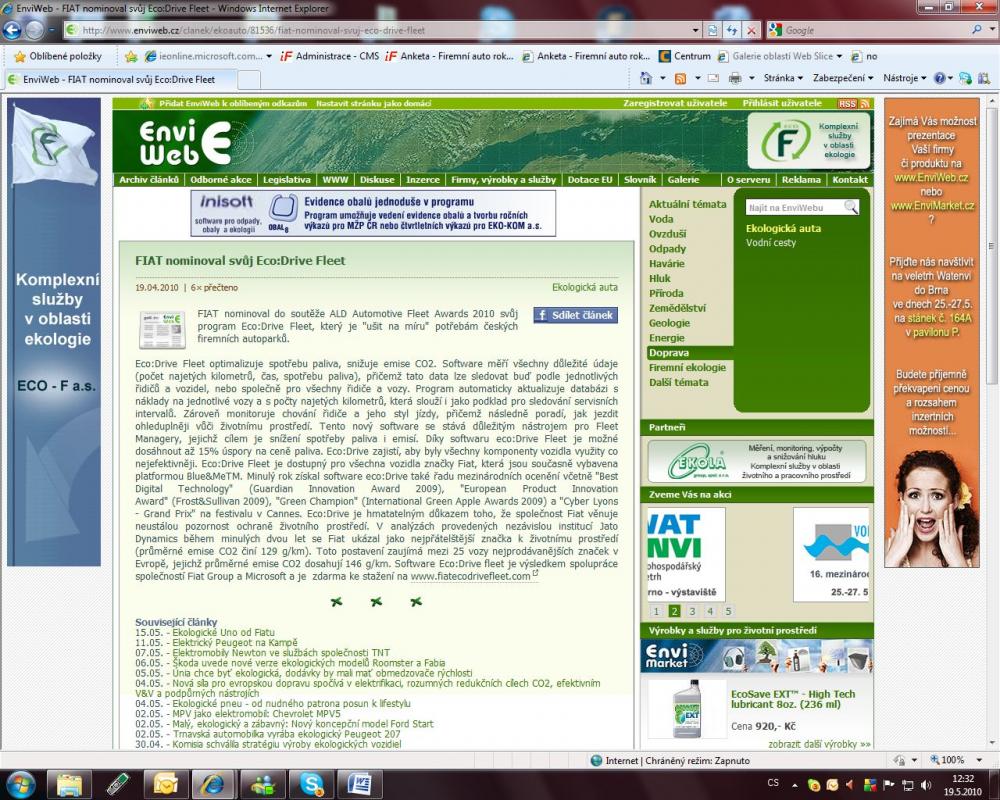The height and width of the screenshot is (800, 1000).
Task: Open related article Ekologické Uno od Fiatu
Action: coord(223,632)
